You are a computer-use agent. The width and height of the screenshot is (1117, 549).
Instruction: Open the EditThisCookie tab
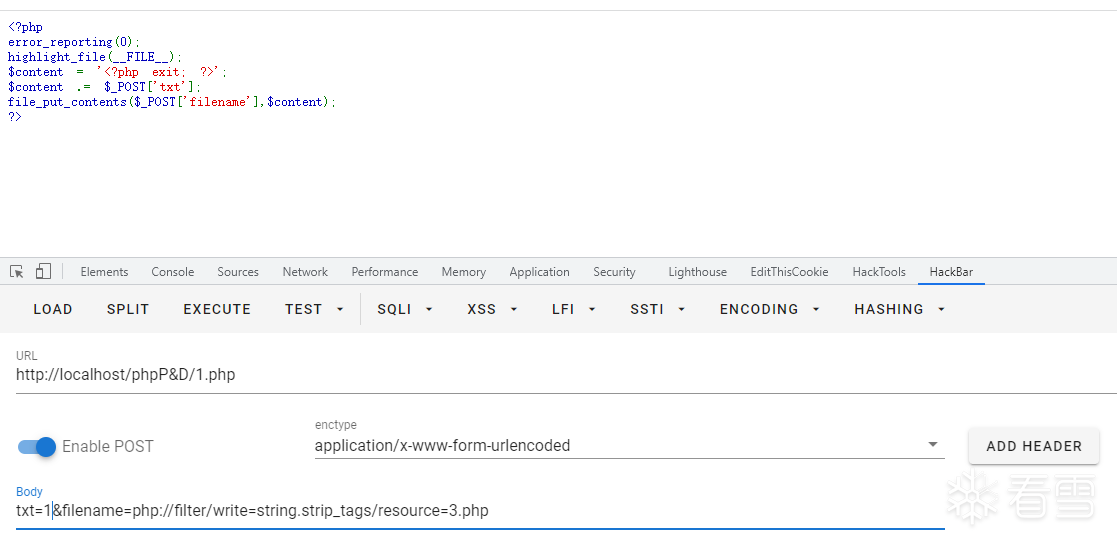click(789, 272)
